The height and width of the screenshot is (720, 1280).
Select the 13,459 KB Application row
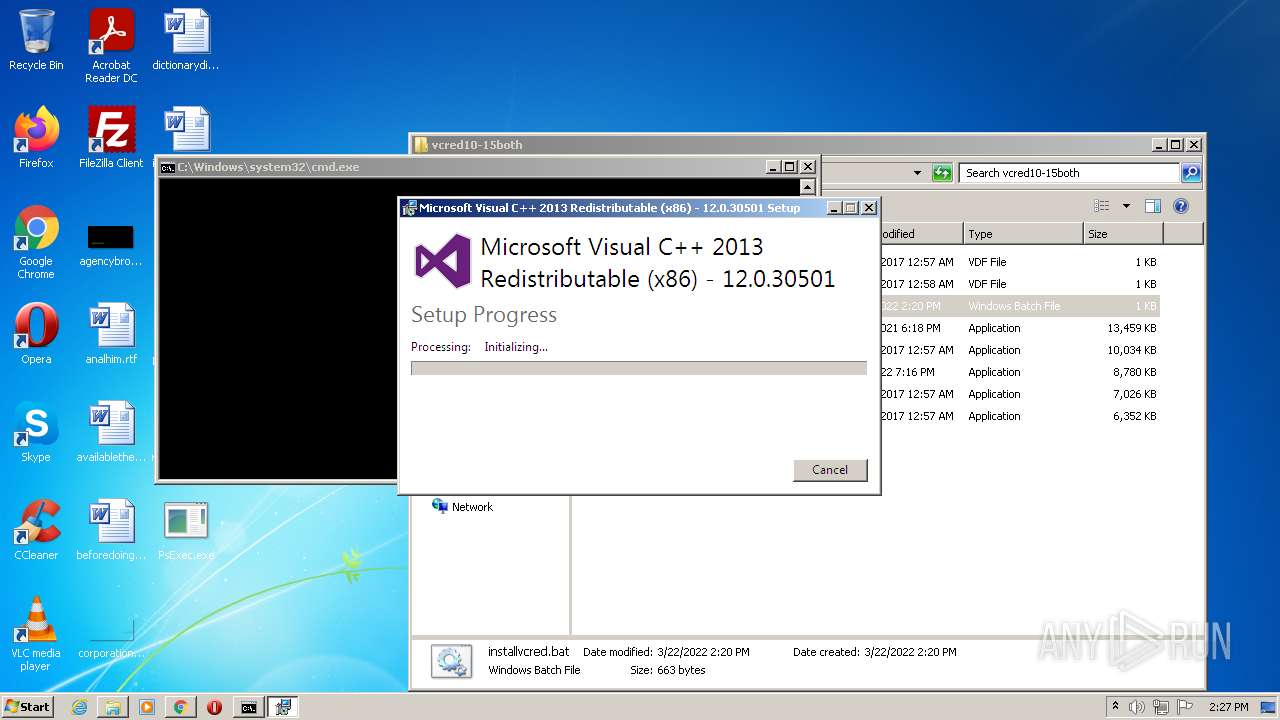click(1019, 328)
